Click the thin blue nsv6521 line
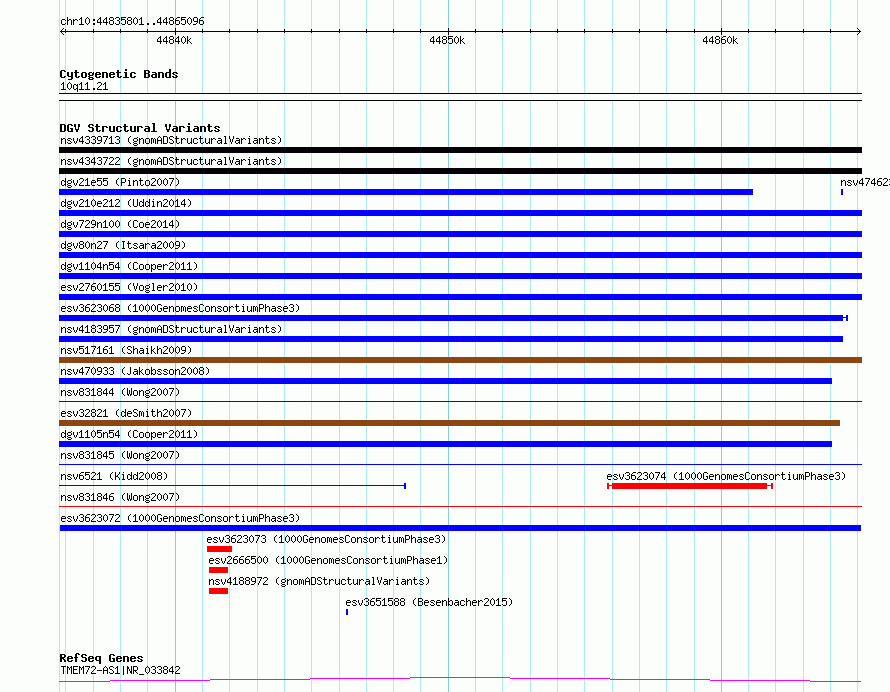The image size is (890, 692). [232, 486]
